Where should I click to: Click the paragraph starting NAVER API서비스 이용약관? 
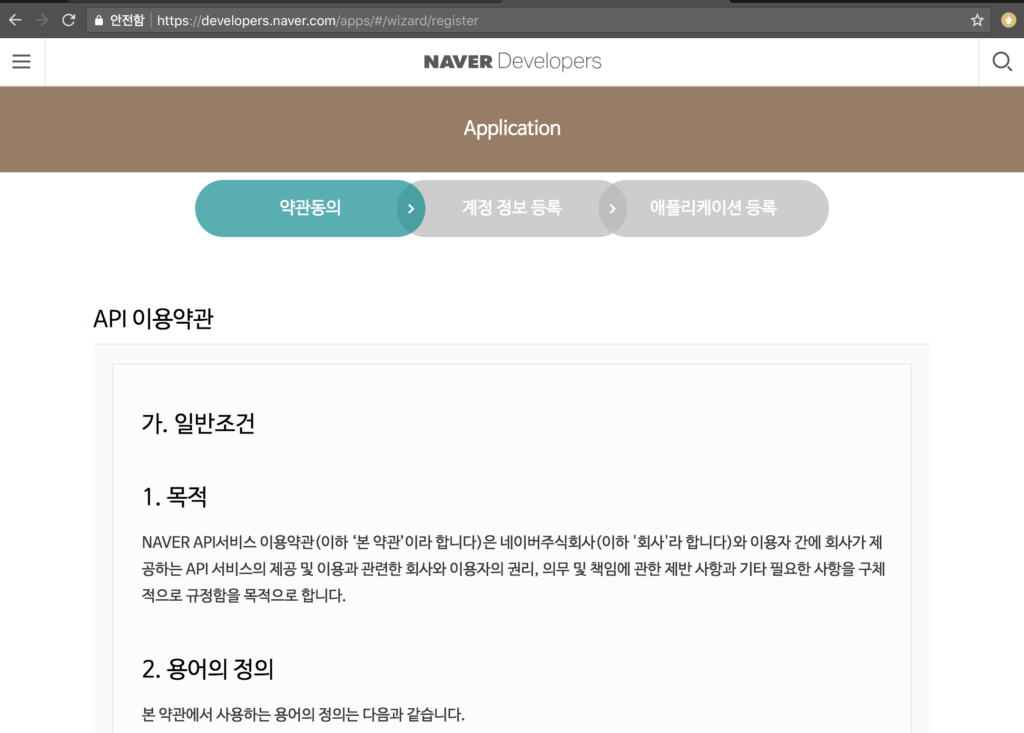coord(513,568)
